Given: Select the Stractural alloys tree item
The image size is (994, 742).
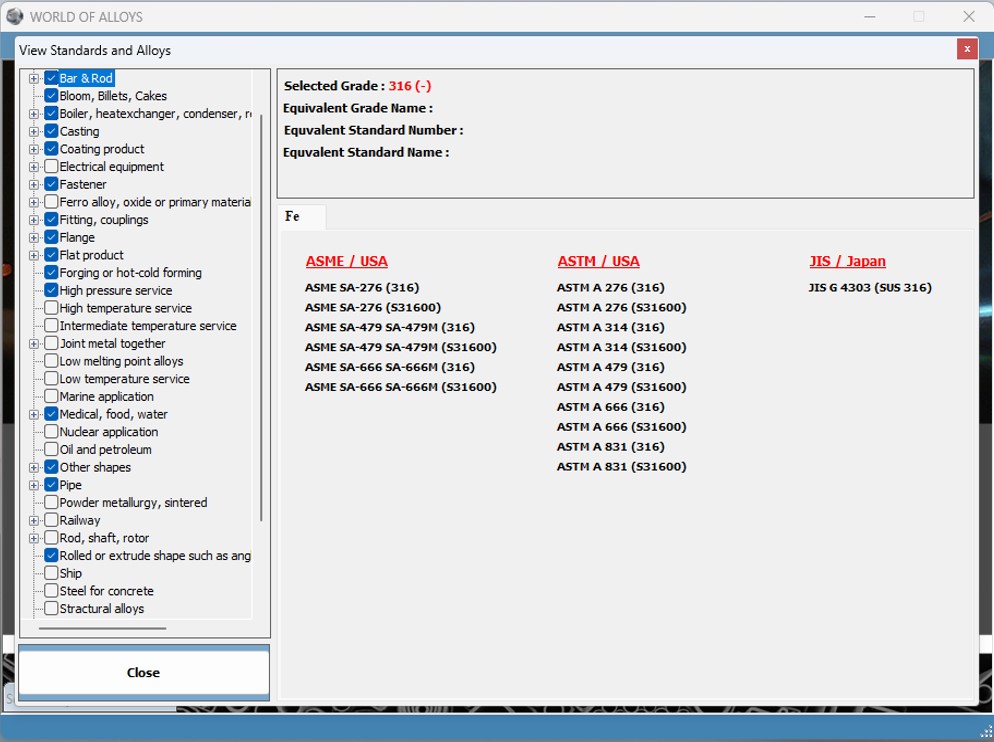Looking at the screenshot, I should click(x=101, y=608).
